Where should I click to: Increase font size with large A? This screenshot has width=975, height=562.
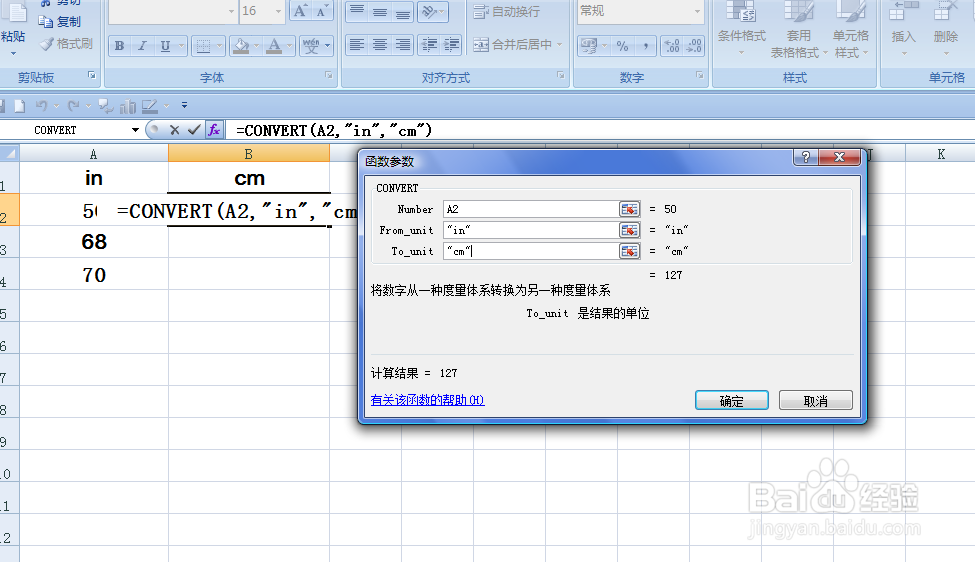tap(301, 11)
